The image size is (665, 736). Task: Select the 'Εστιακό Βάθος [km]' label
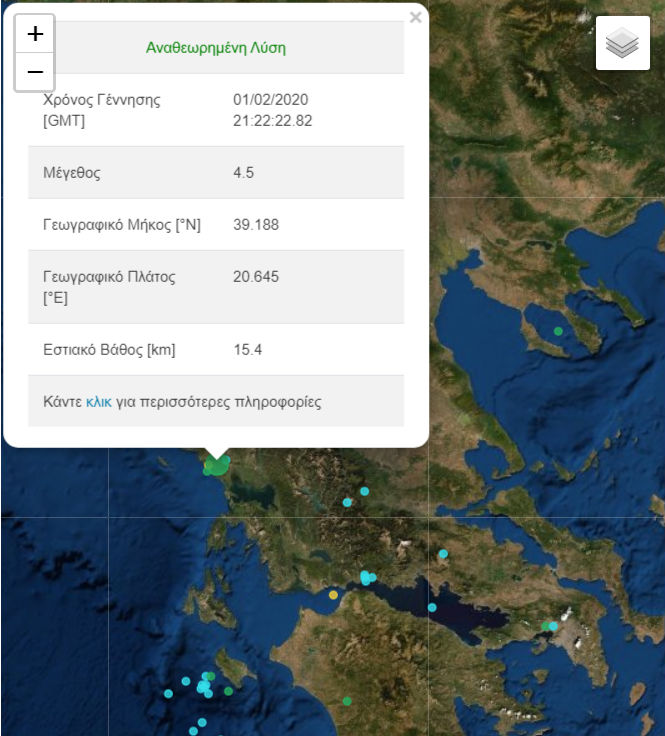point(109,350)
